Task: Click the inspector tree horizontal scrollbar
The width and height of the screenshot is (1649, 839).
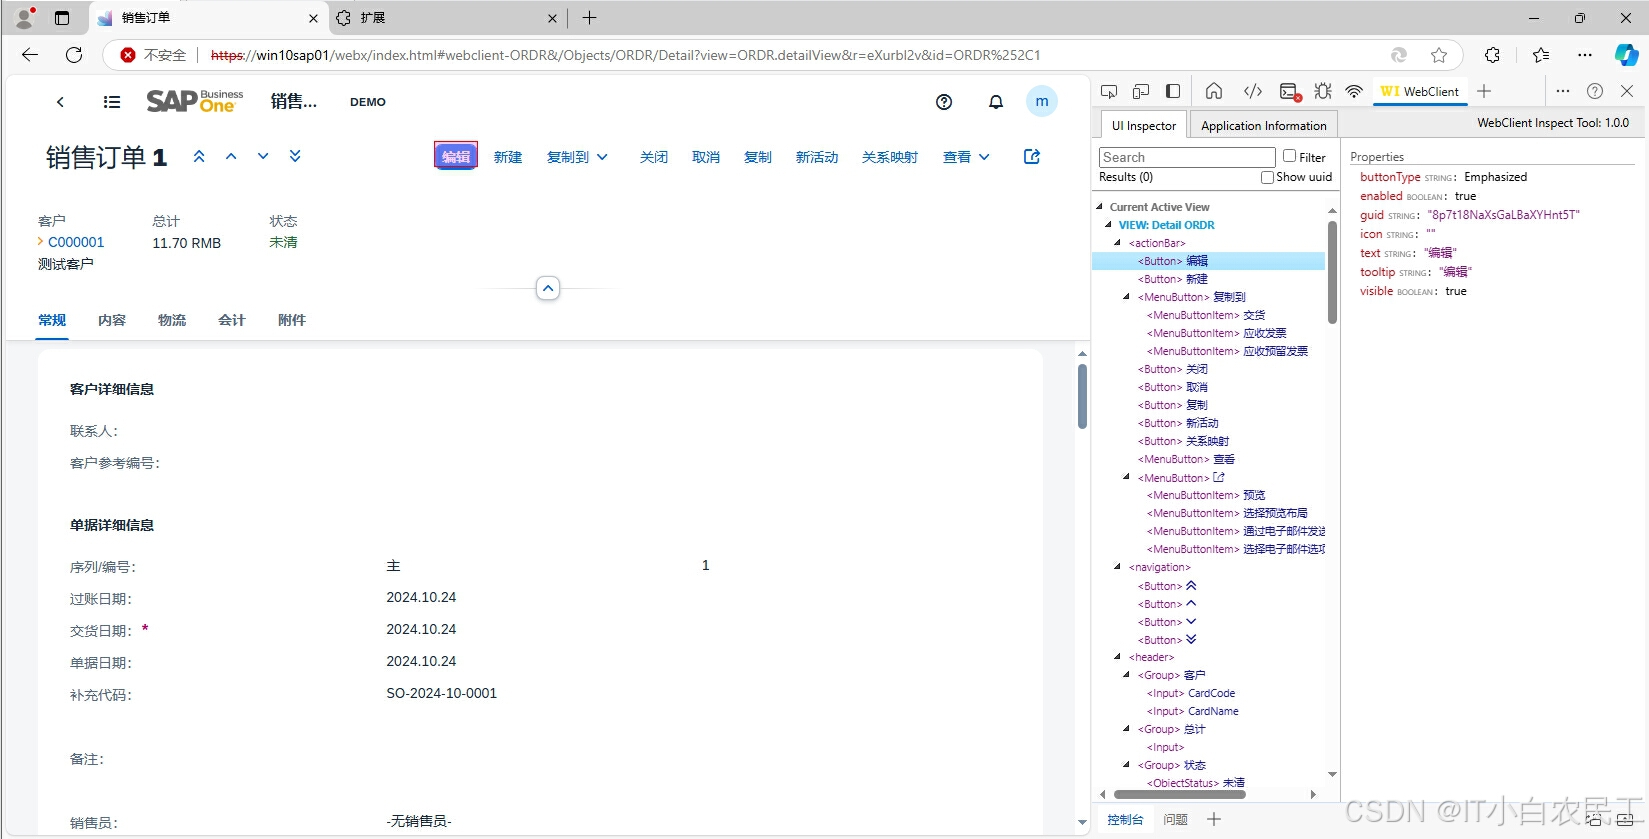Action: click(x=1180, y=795)
